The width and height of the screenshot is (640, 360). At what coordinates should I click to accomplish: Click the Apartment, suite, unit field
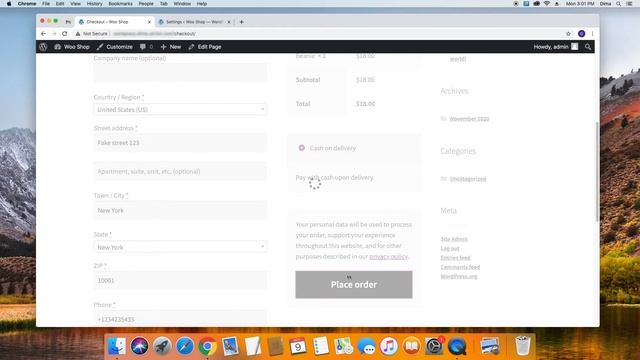(x=180, y=171)
